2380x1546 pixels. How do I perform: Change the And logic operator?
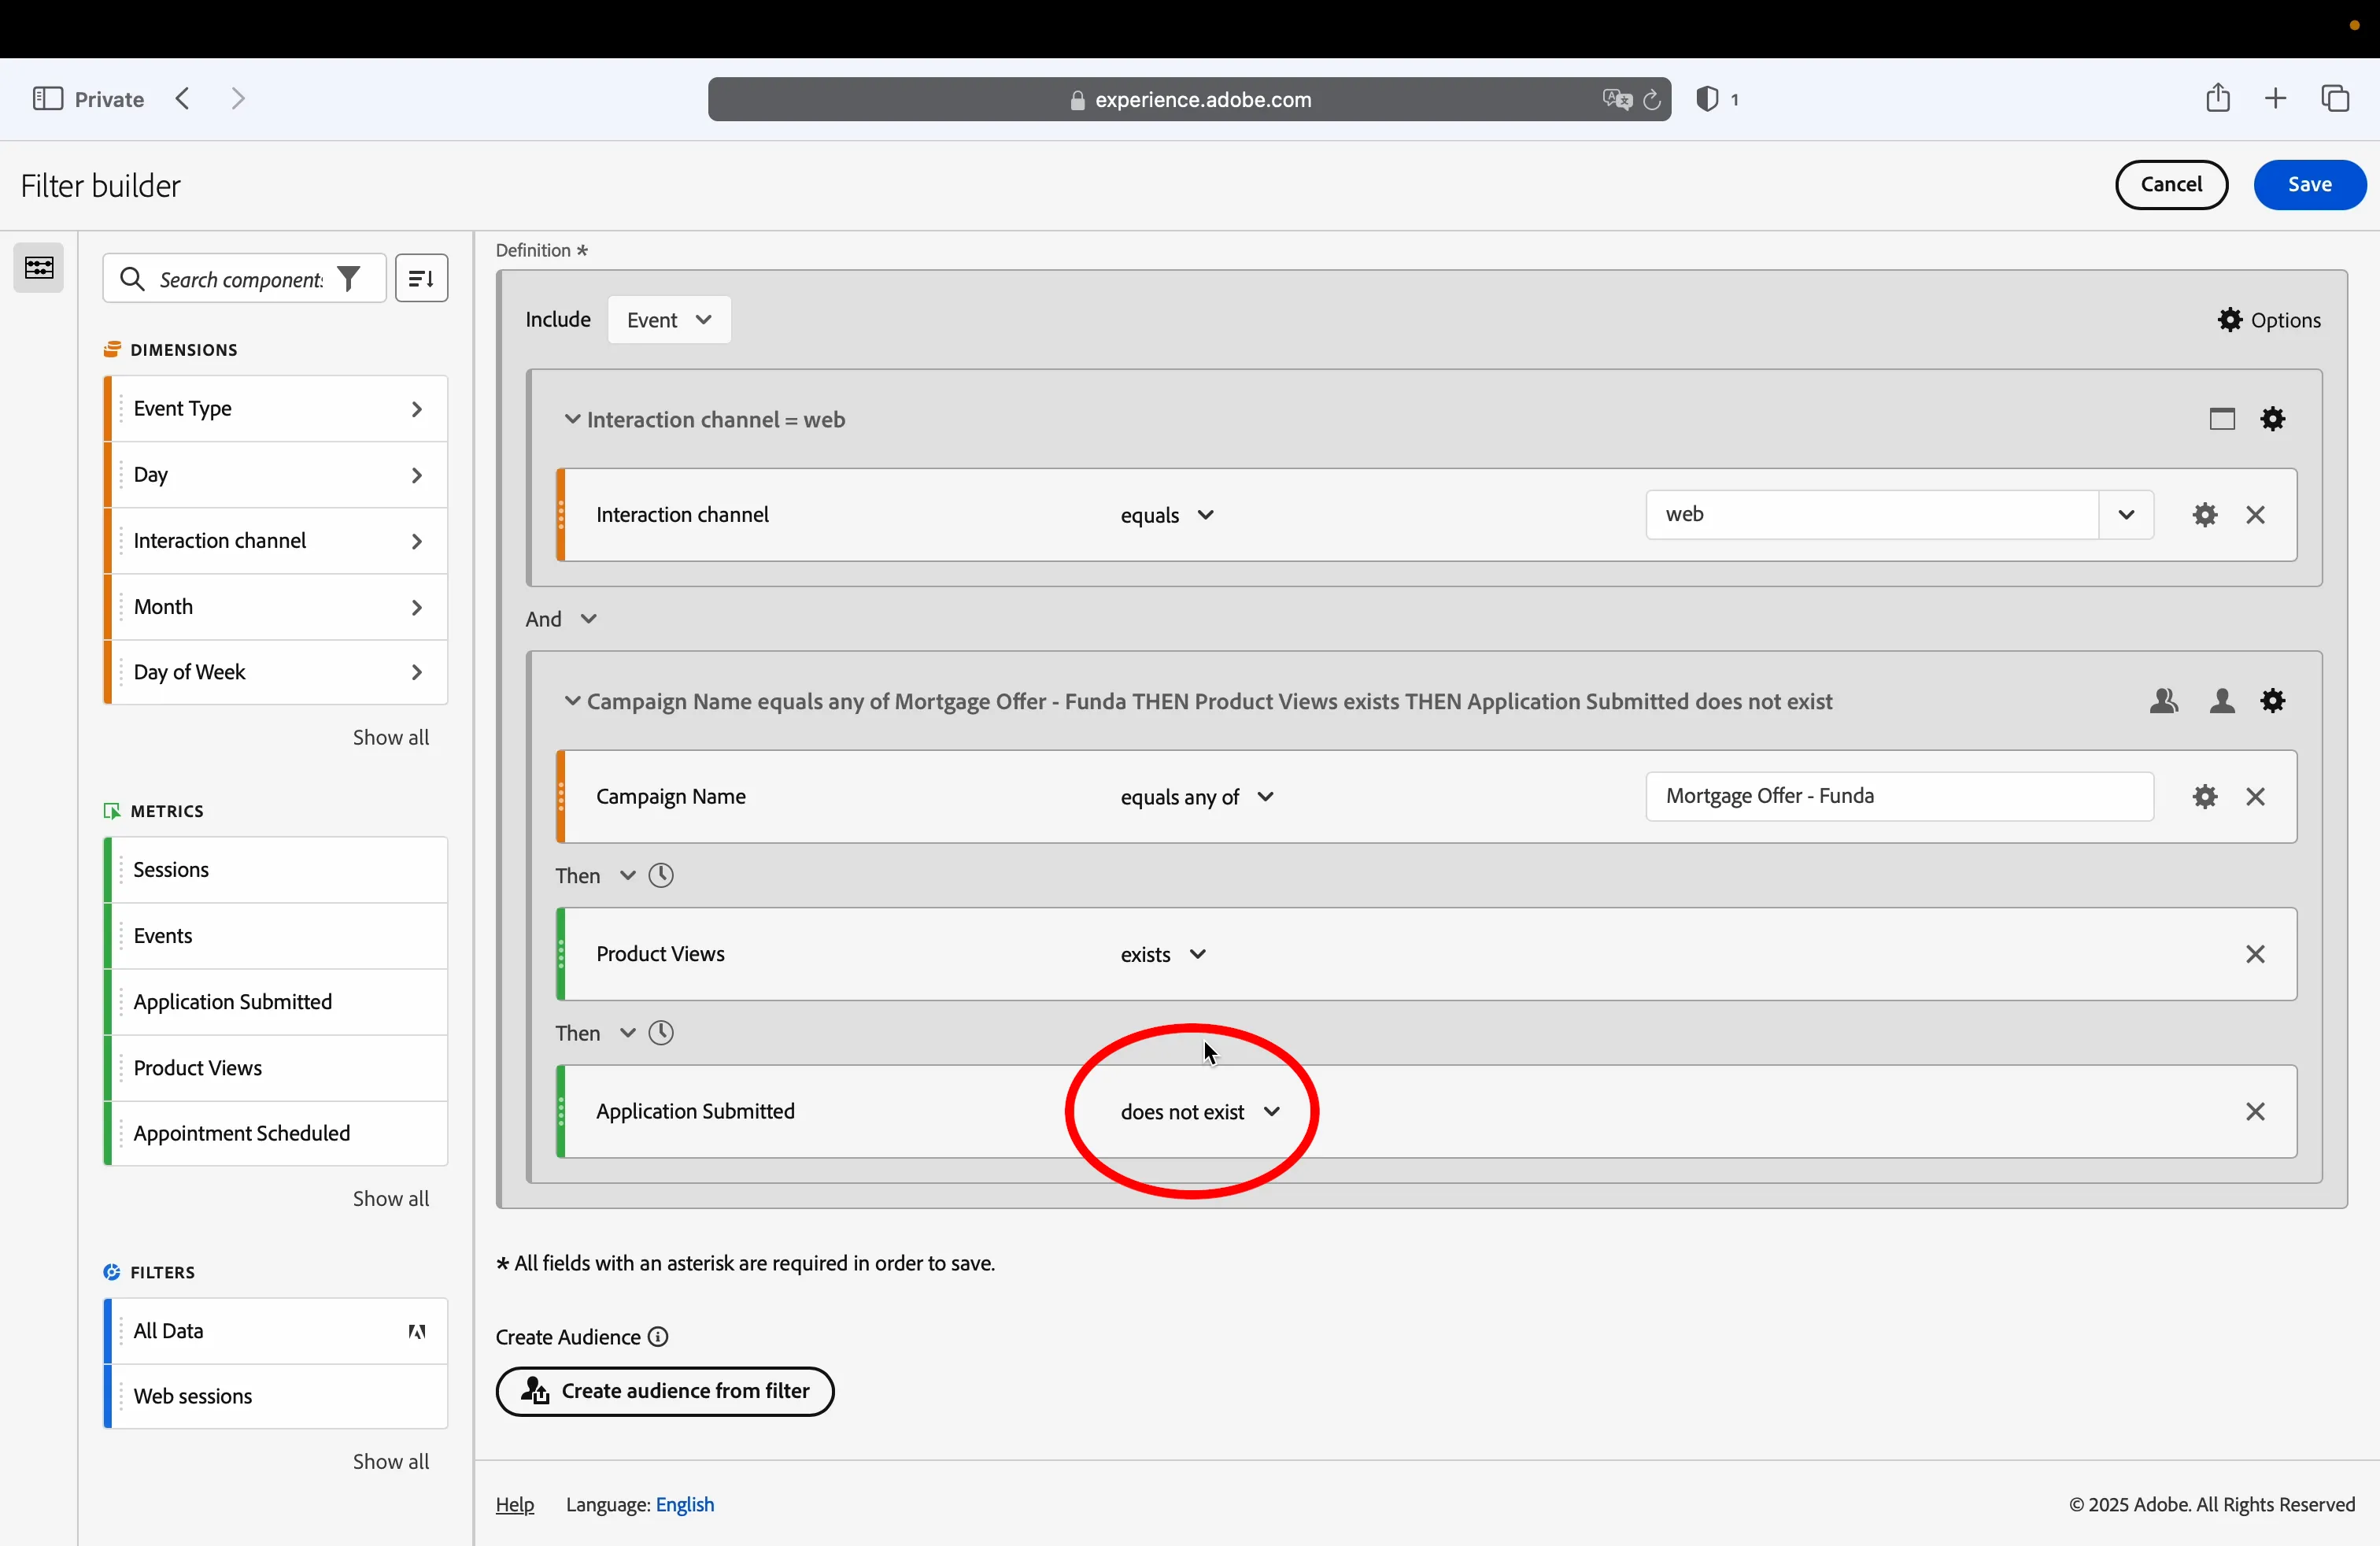coord(561,619)
